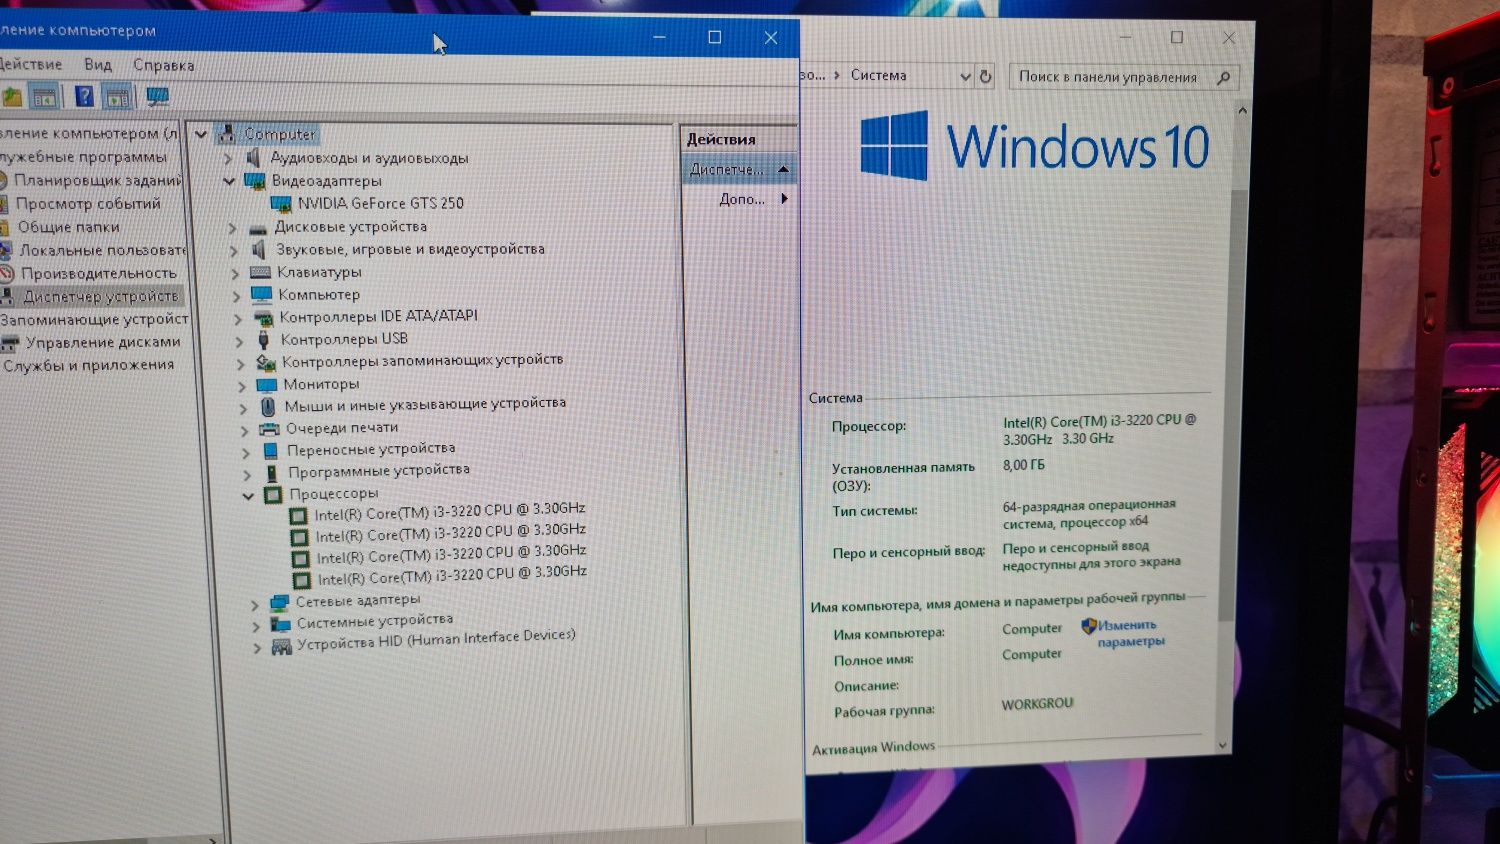Click the Системные устройства icon
The image size is (1500, 844).
(280, 624)
